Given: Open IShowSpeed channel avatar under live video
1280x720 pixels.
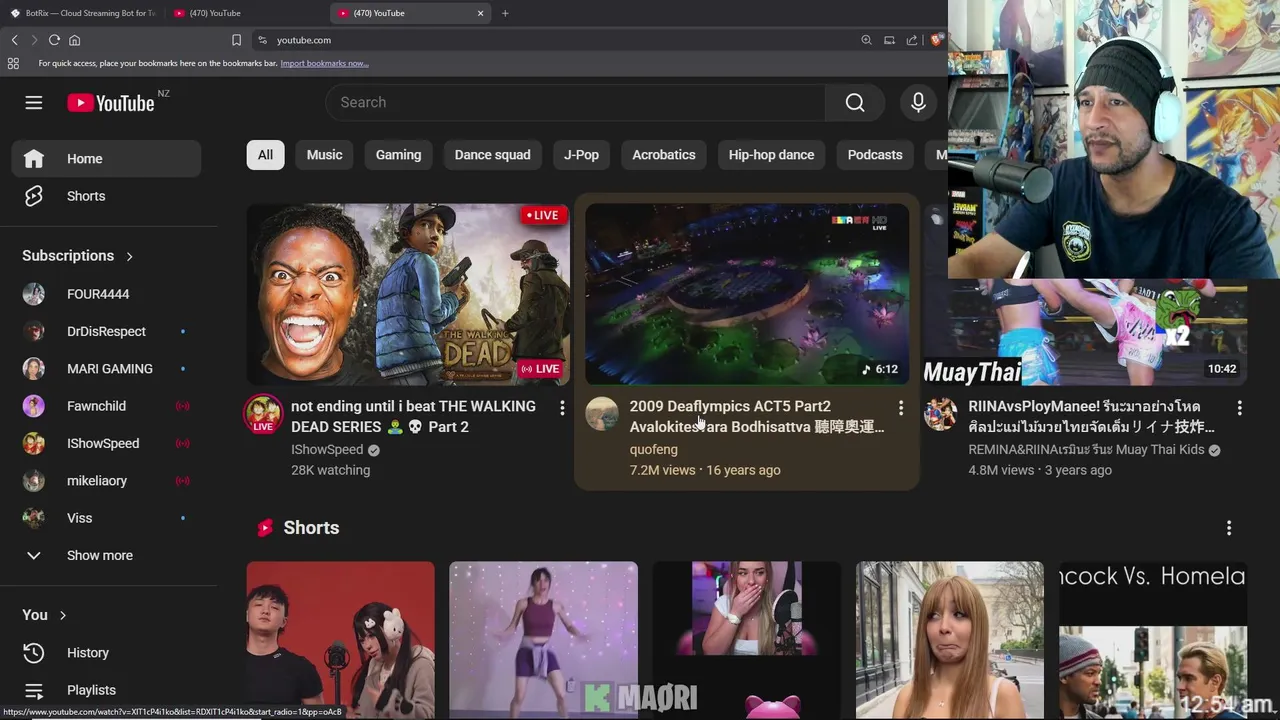Looking at the screenshot, I should [x=263, y=414].
